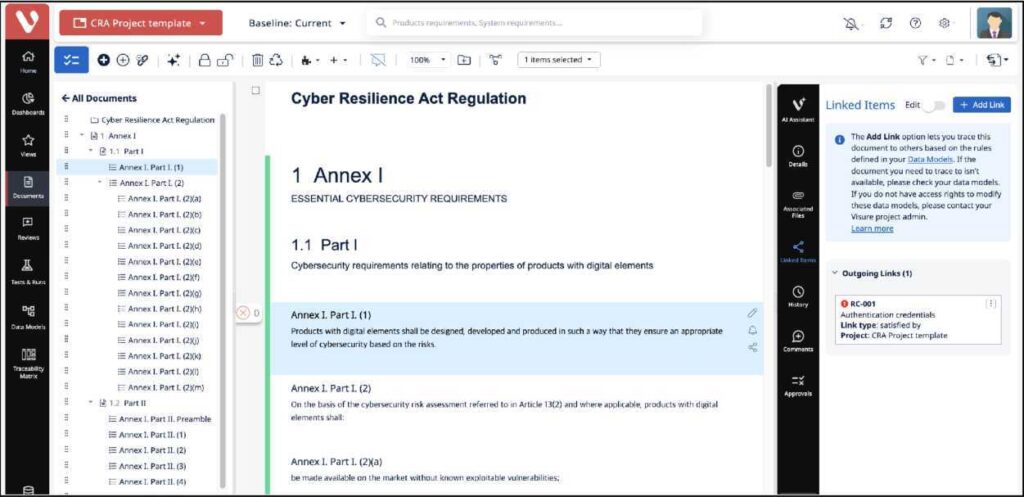Open the Views section
Image resolution: width=1024 pixels, height=497 pixels.
[x=28, y=145]
